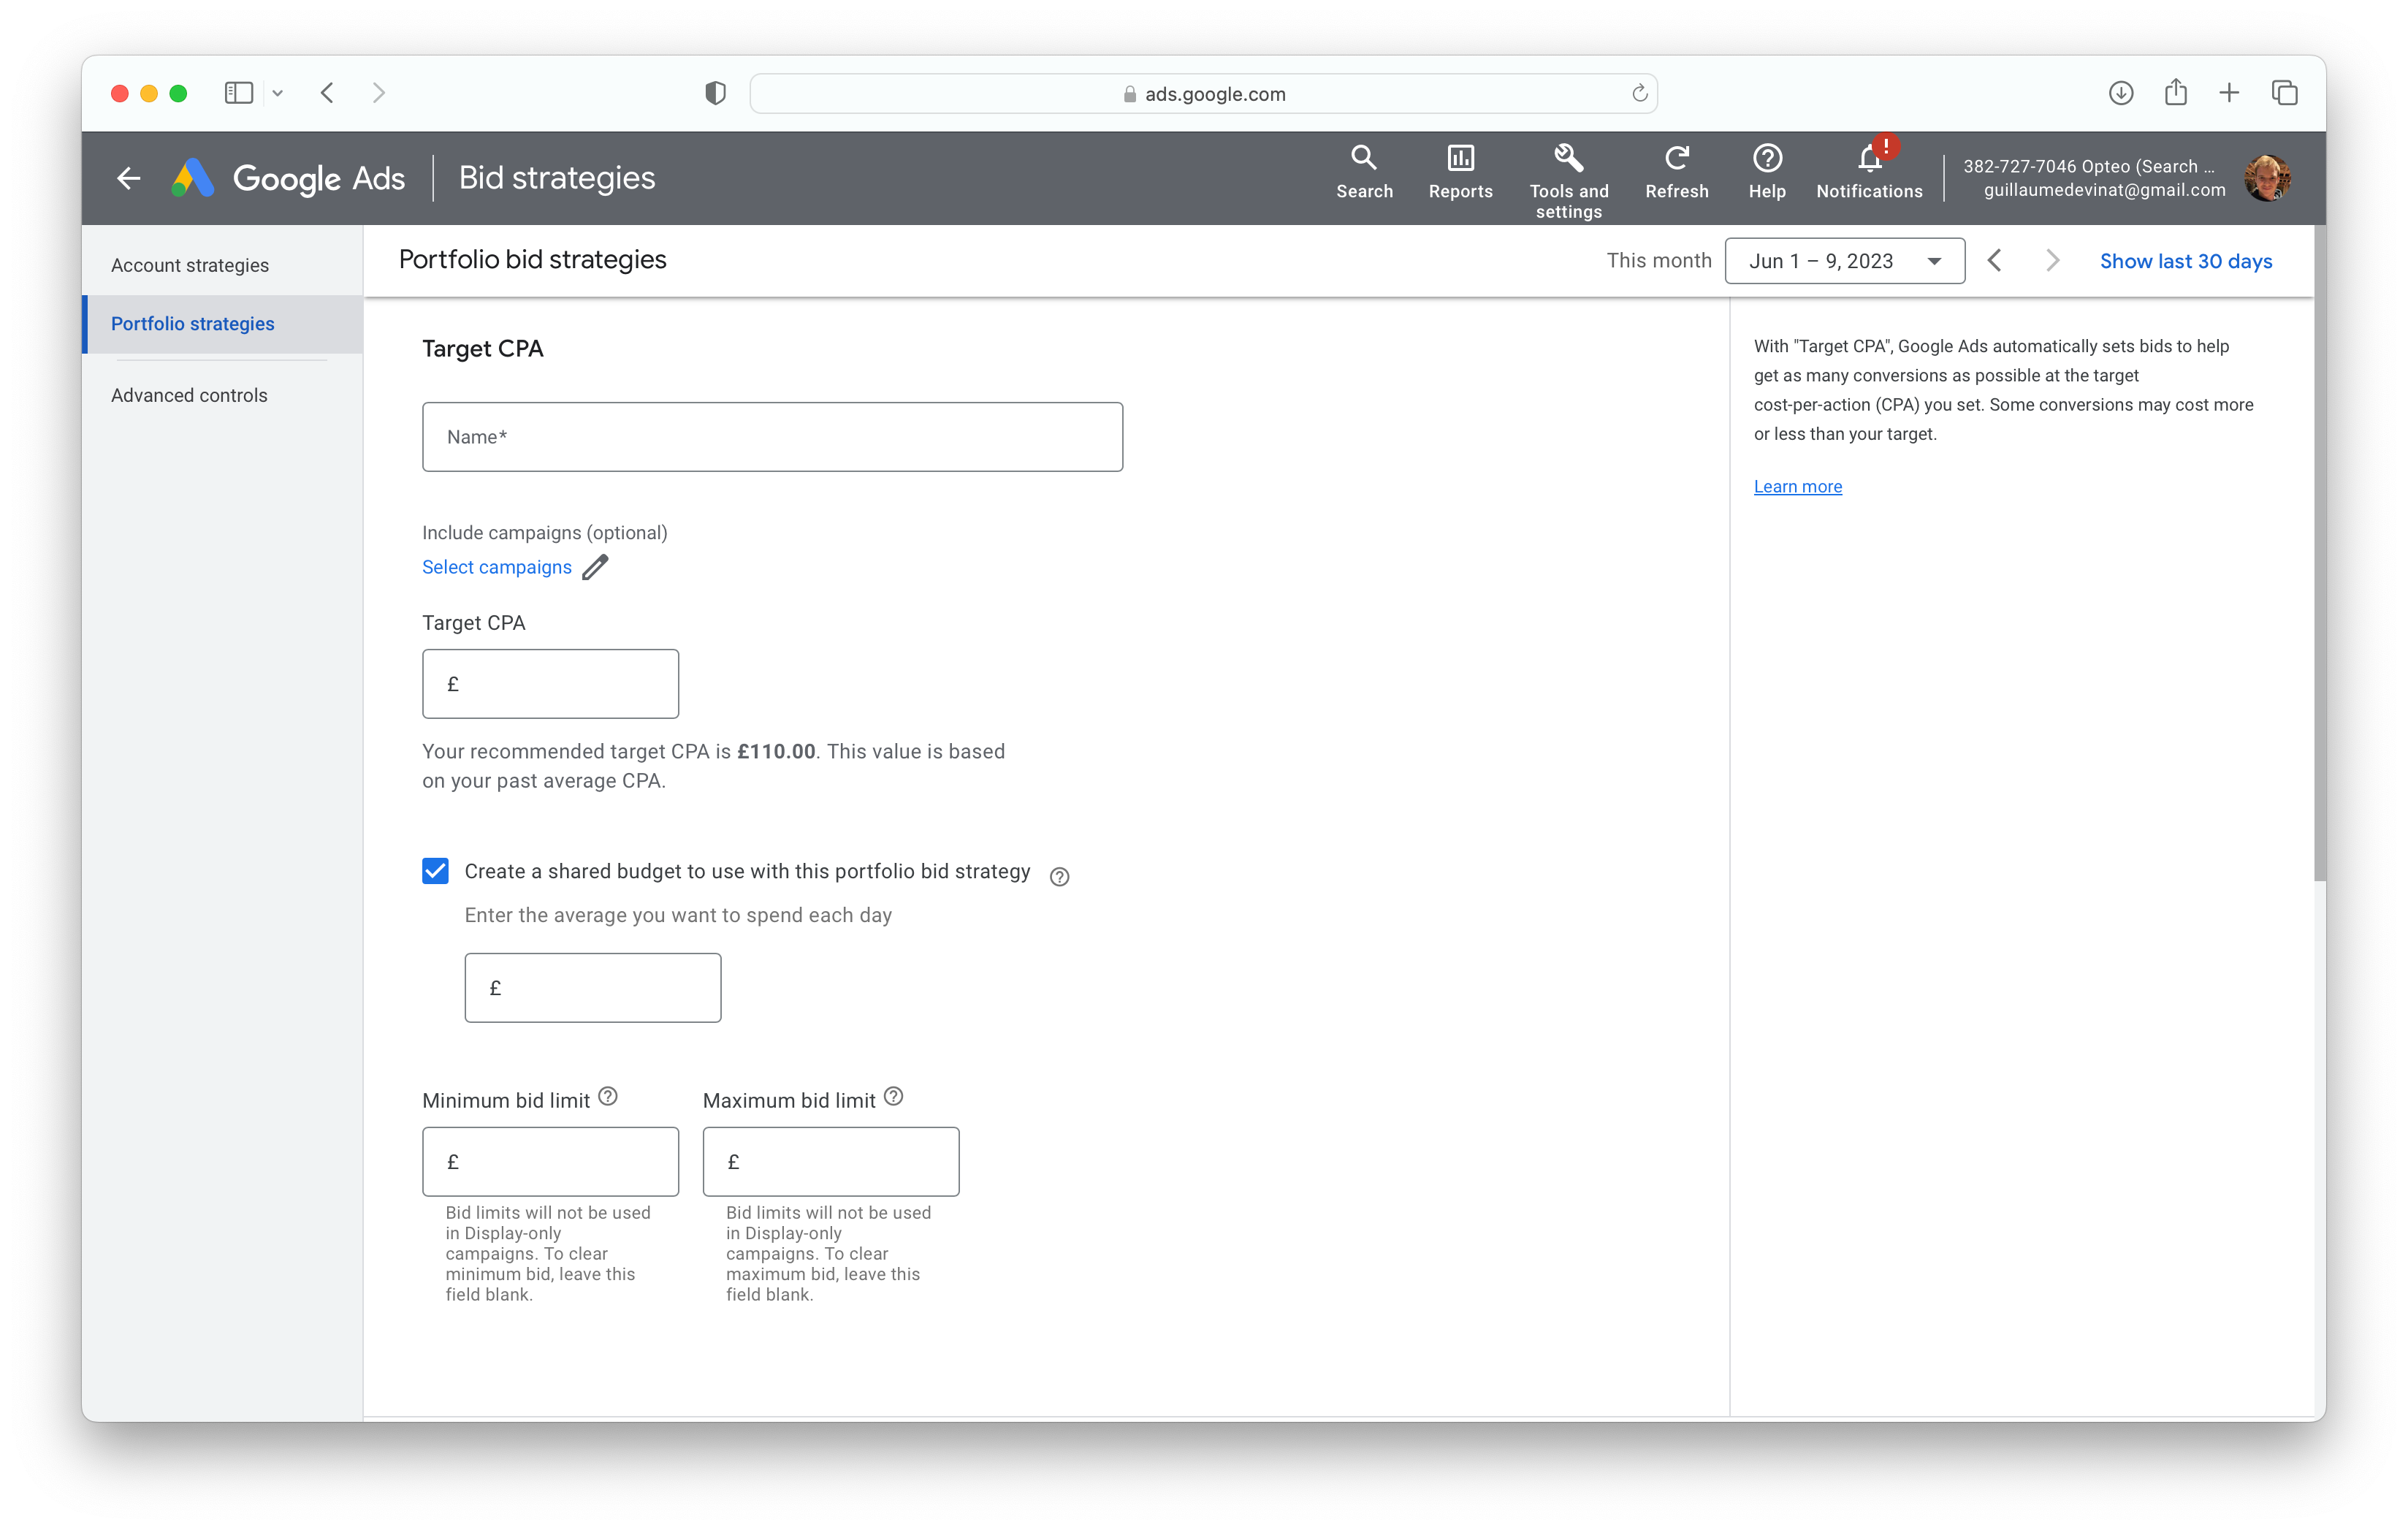Image resolution: width=2408 pixels, height=1530 pixels.
Task: Uncheck the Create a shared budget checkbox
Action: 435,871
